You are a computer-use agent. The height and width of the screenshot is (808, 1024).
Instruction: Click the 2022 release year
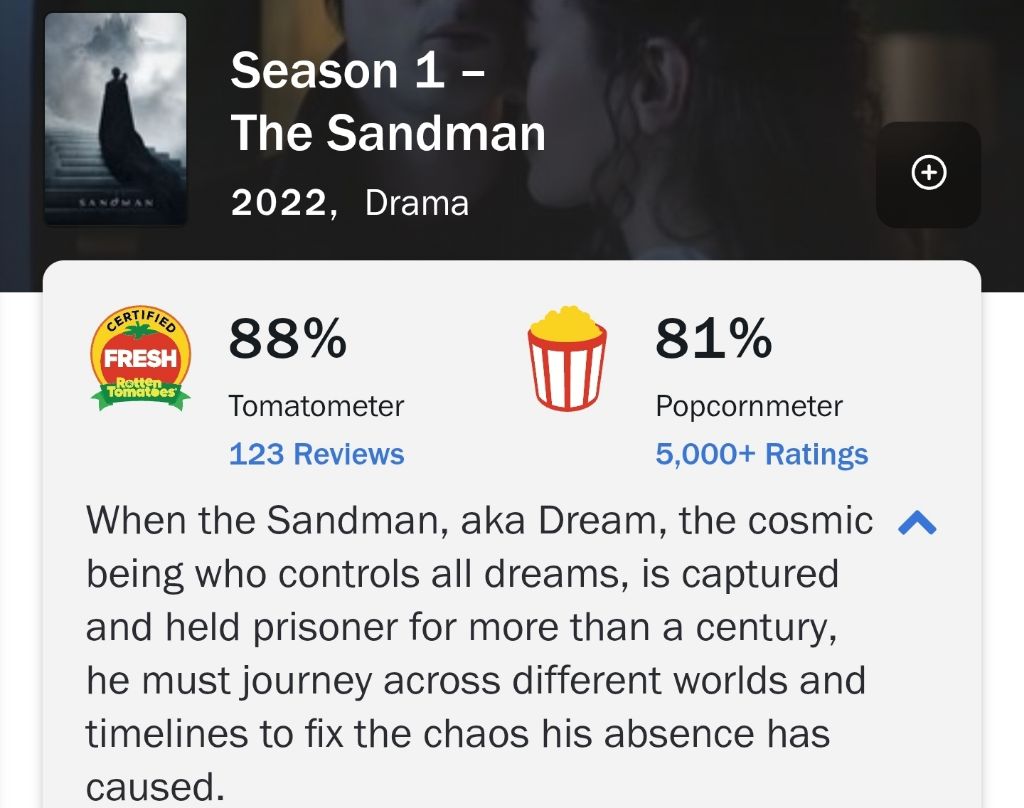279,203
